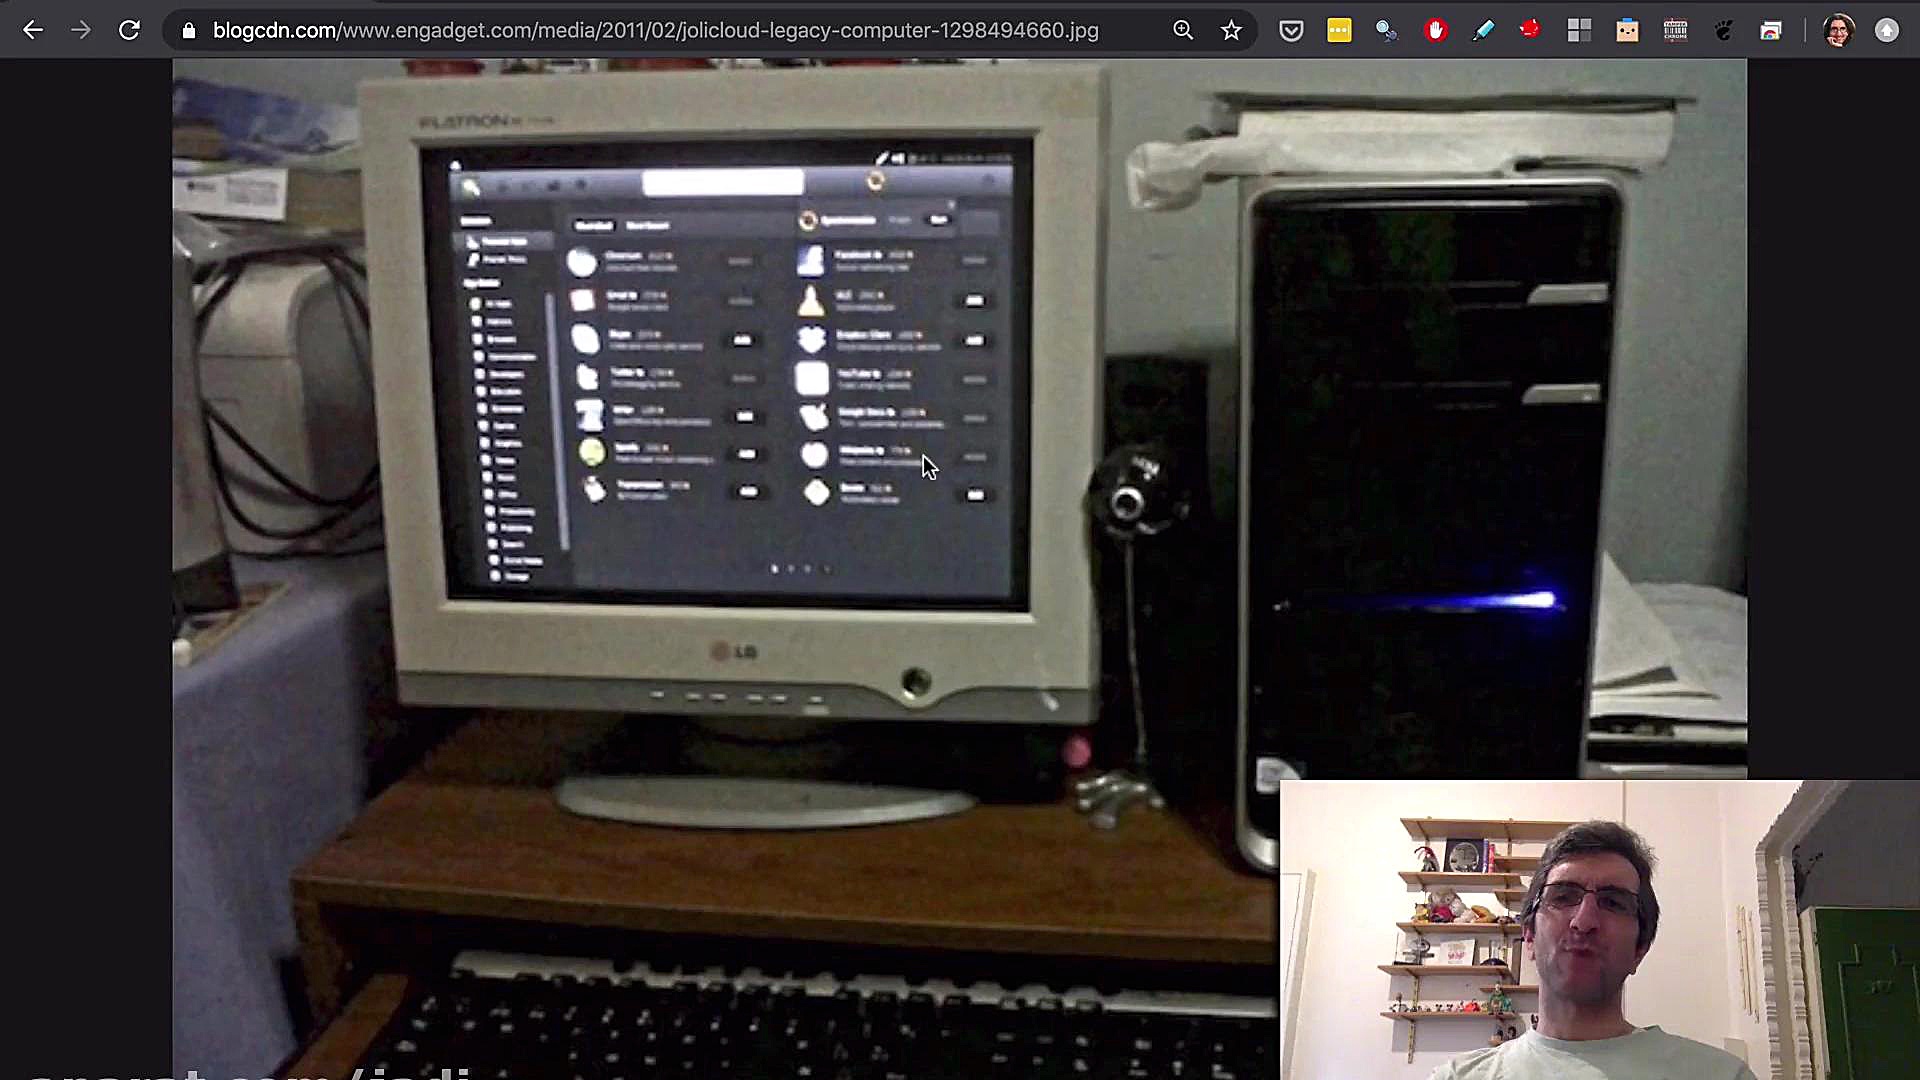The height and width of the screenshot is (1080, 1920).
Task: Click the grey four-squares grid extension
Action: point(1579,30)
